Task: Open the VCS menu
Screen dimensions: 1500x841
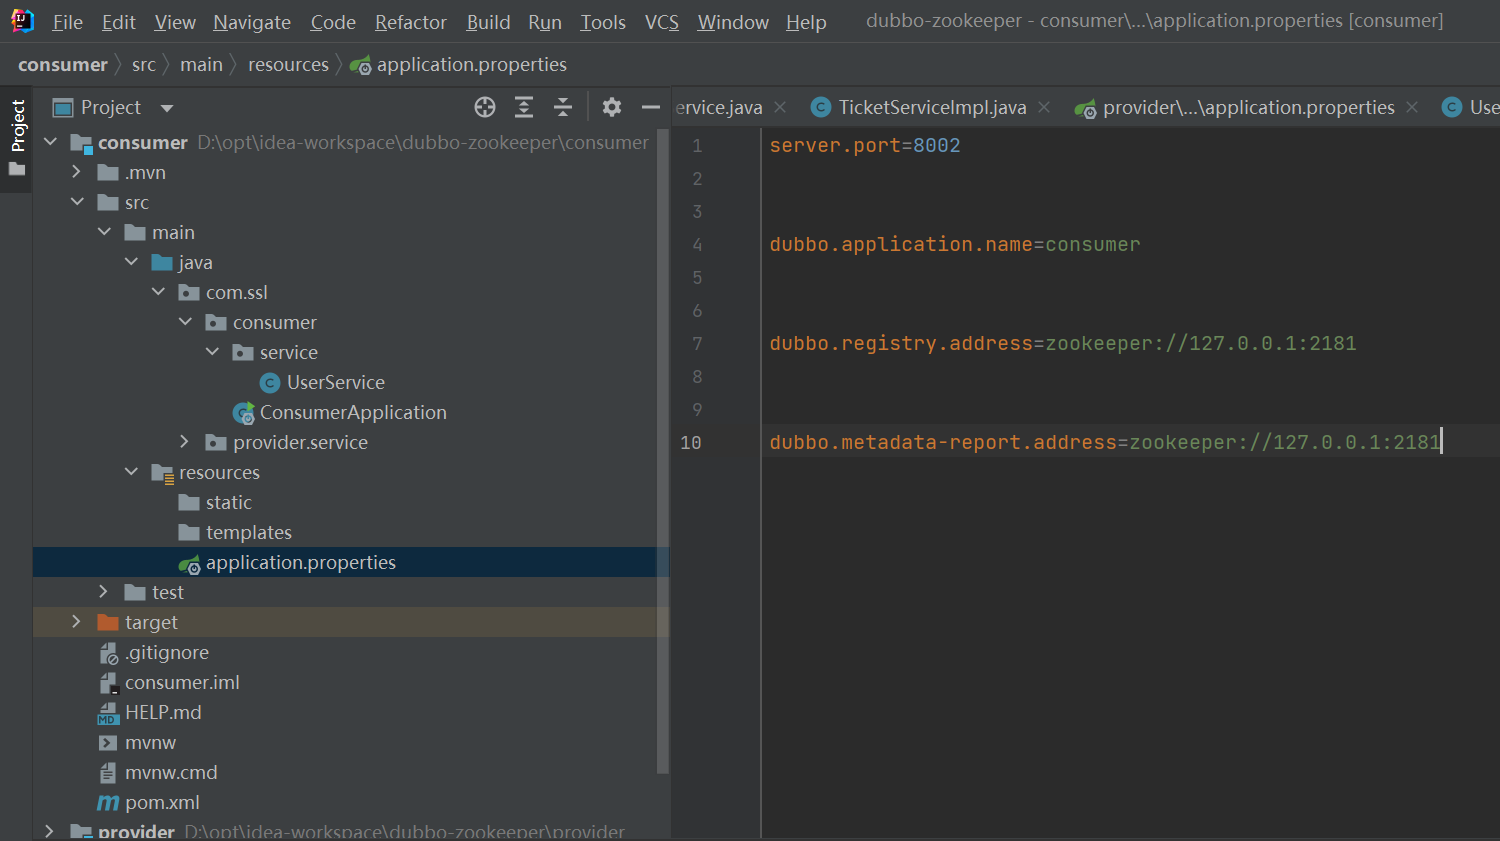Action: point(662,22)
